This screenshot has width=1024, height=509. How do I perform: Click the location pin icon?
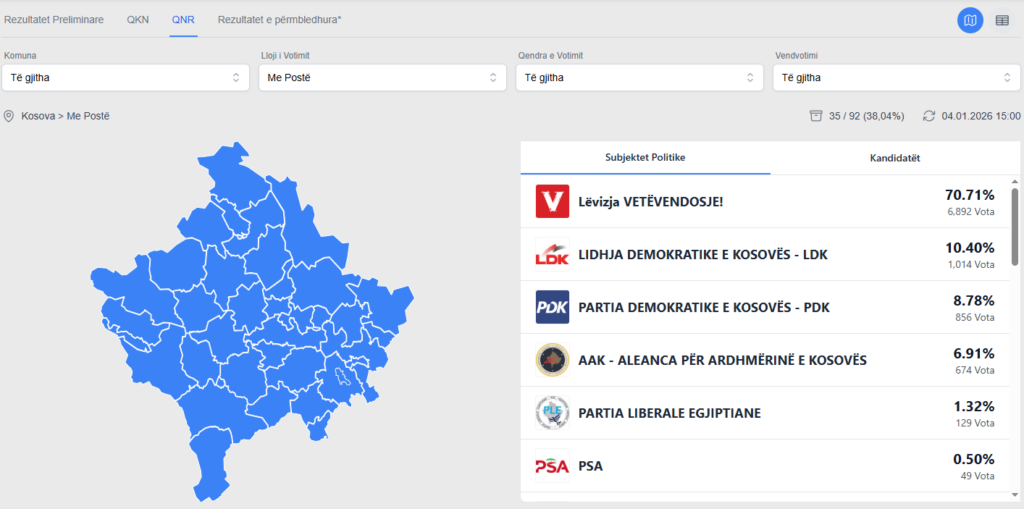click(x=9, y=116)
